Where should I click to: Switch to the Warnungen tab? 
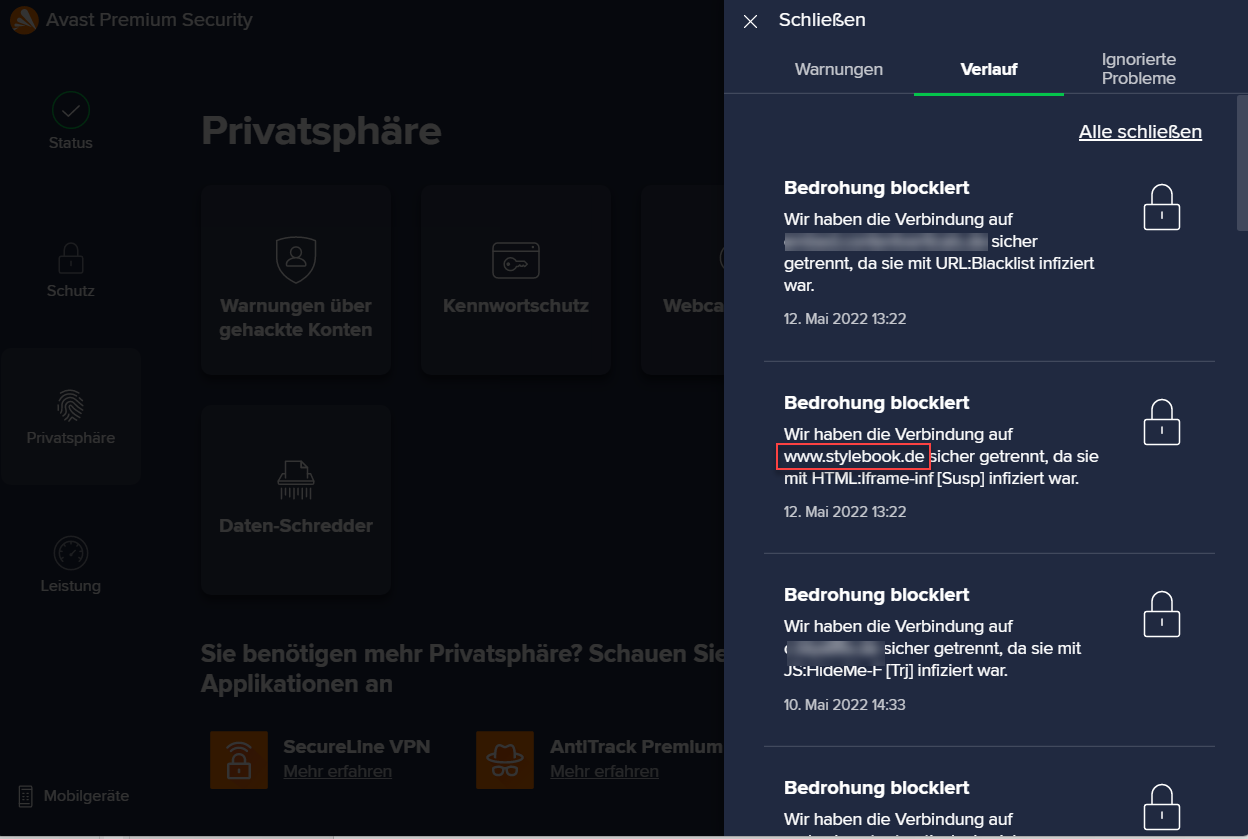[x=838, y=70]
